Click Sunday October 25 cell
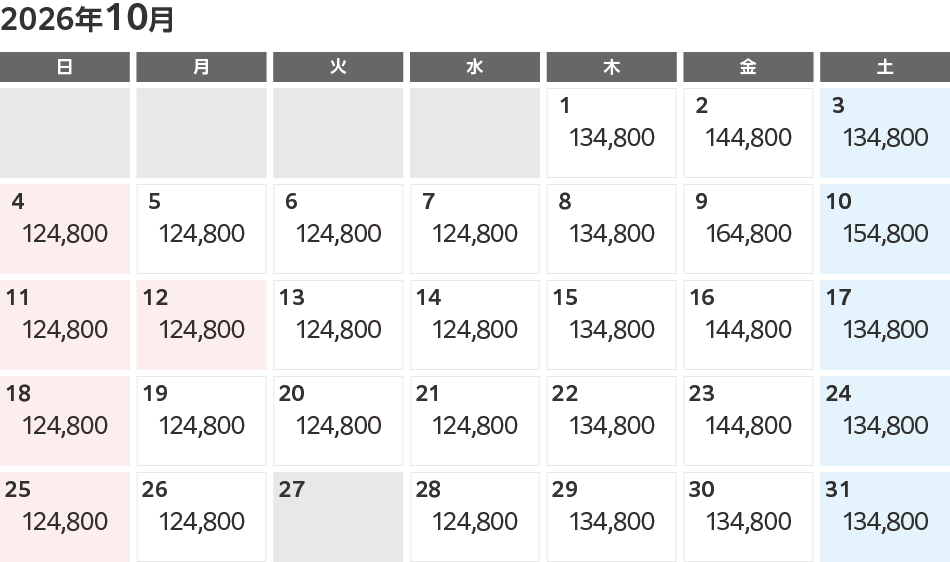This screenshot has height=562, width=950. click(x=65, y=516)
